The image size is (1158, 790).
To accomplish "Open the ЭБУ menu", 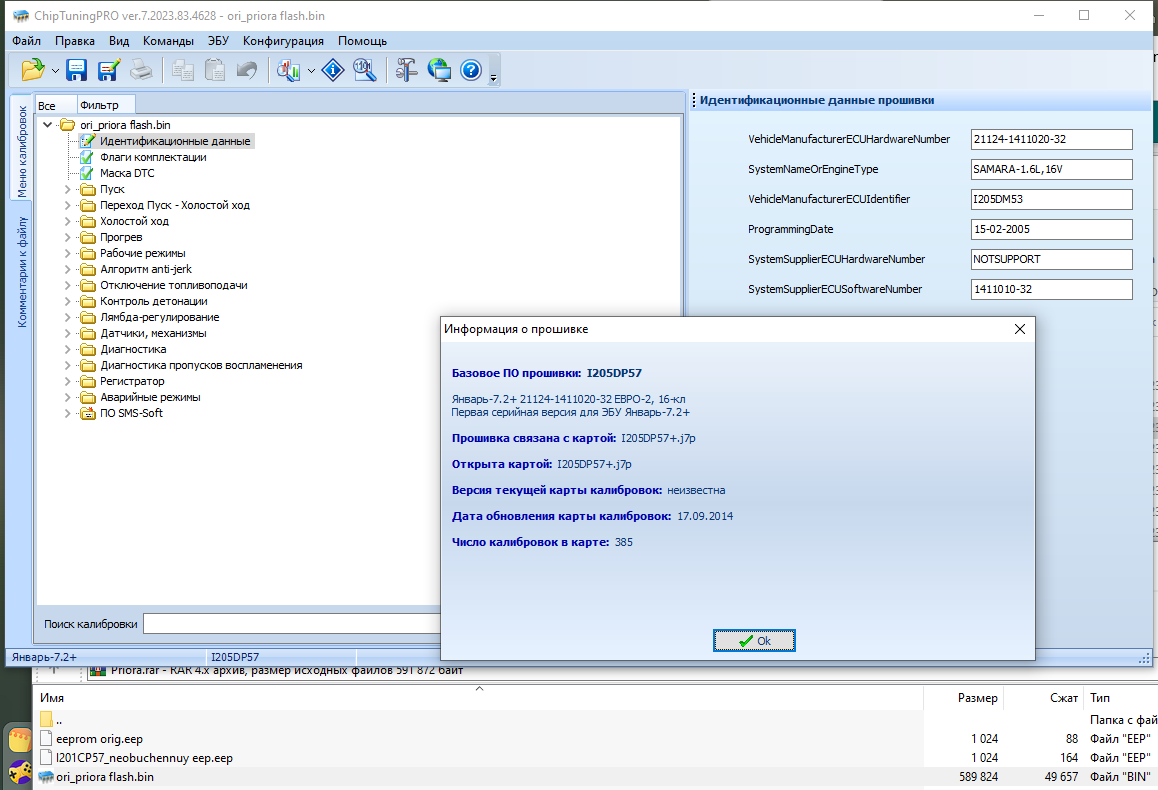I will pos(218,41).
